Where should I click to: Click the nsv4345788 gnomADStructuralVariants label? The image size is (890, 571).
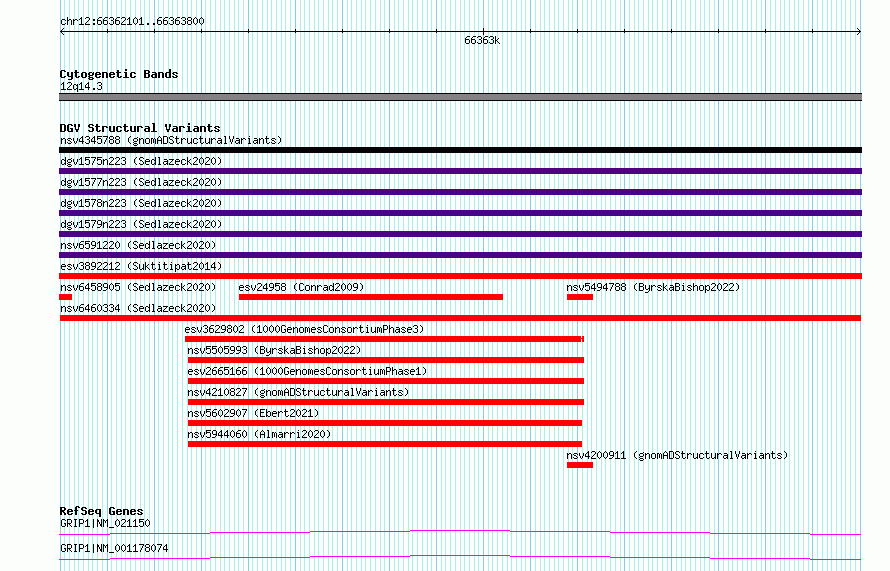(171, 140)
